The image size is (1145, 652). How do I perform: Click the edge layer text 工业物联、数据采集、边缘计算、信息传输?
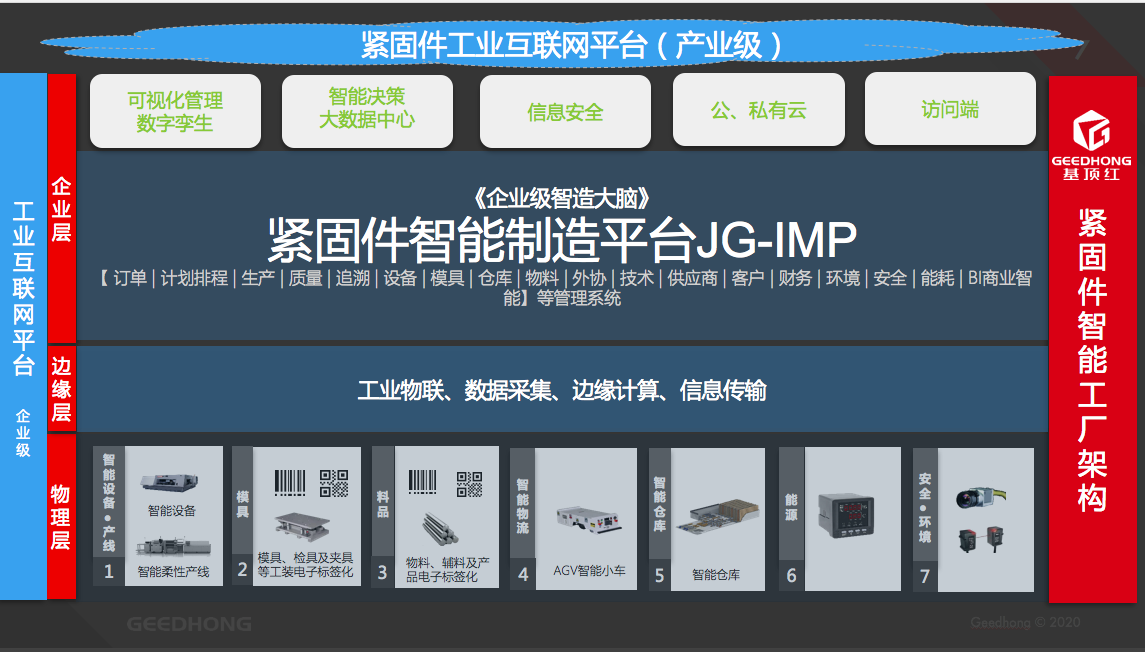point(562,391)
